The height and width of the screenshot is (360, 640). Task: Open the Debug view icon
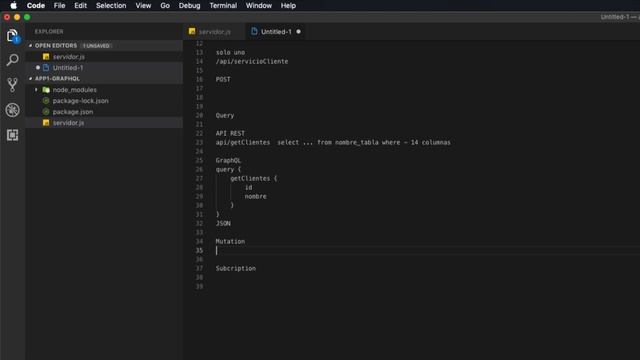[x=12, y=110]
